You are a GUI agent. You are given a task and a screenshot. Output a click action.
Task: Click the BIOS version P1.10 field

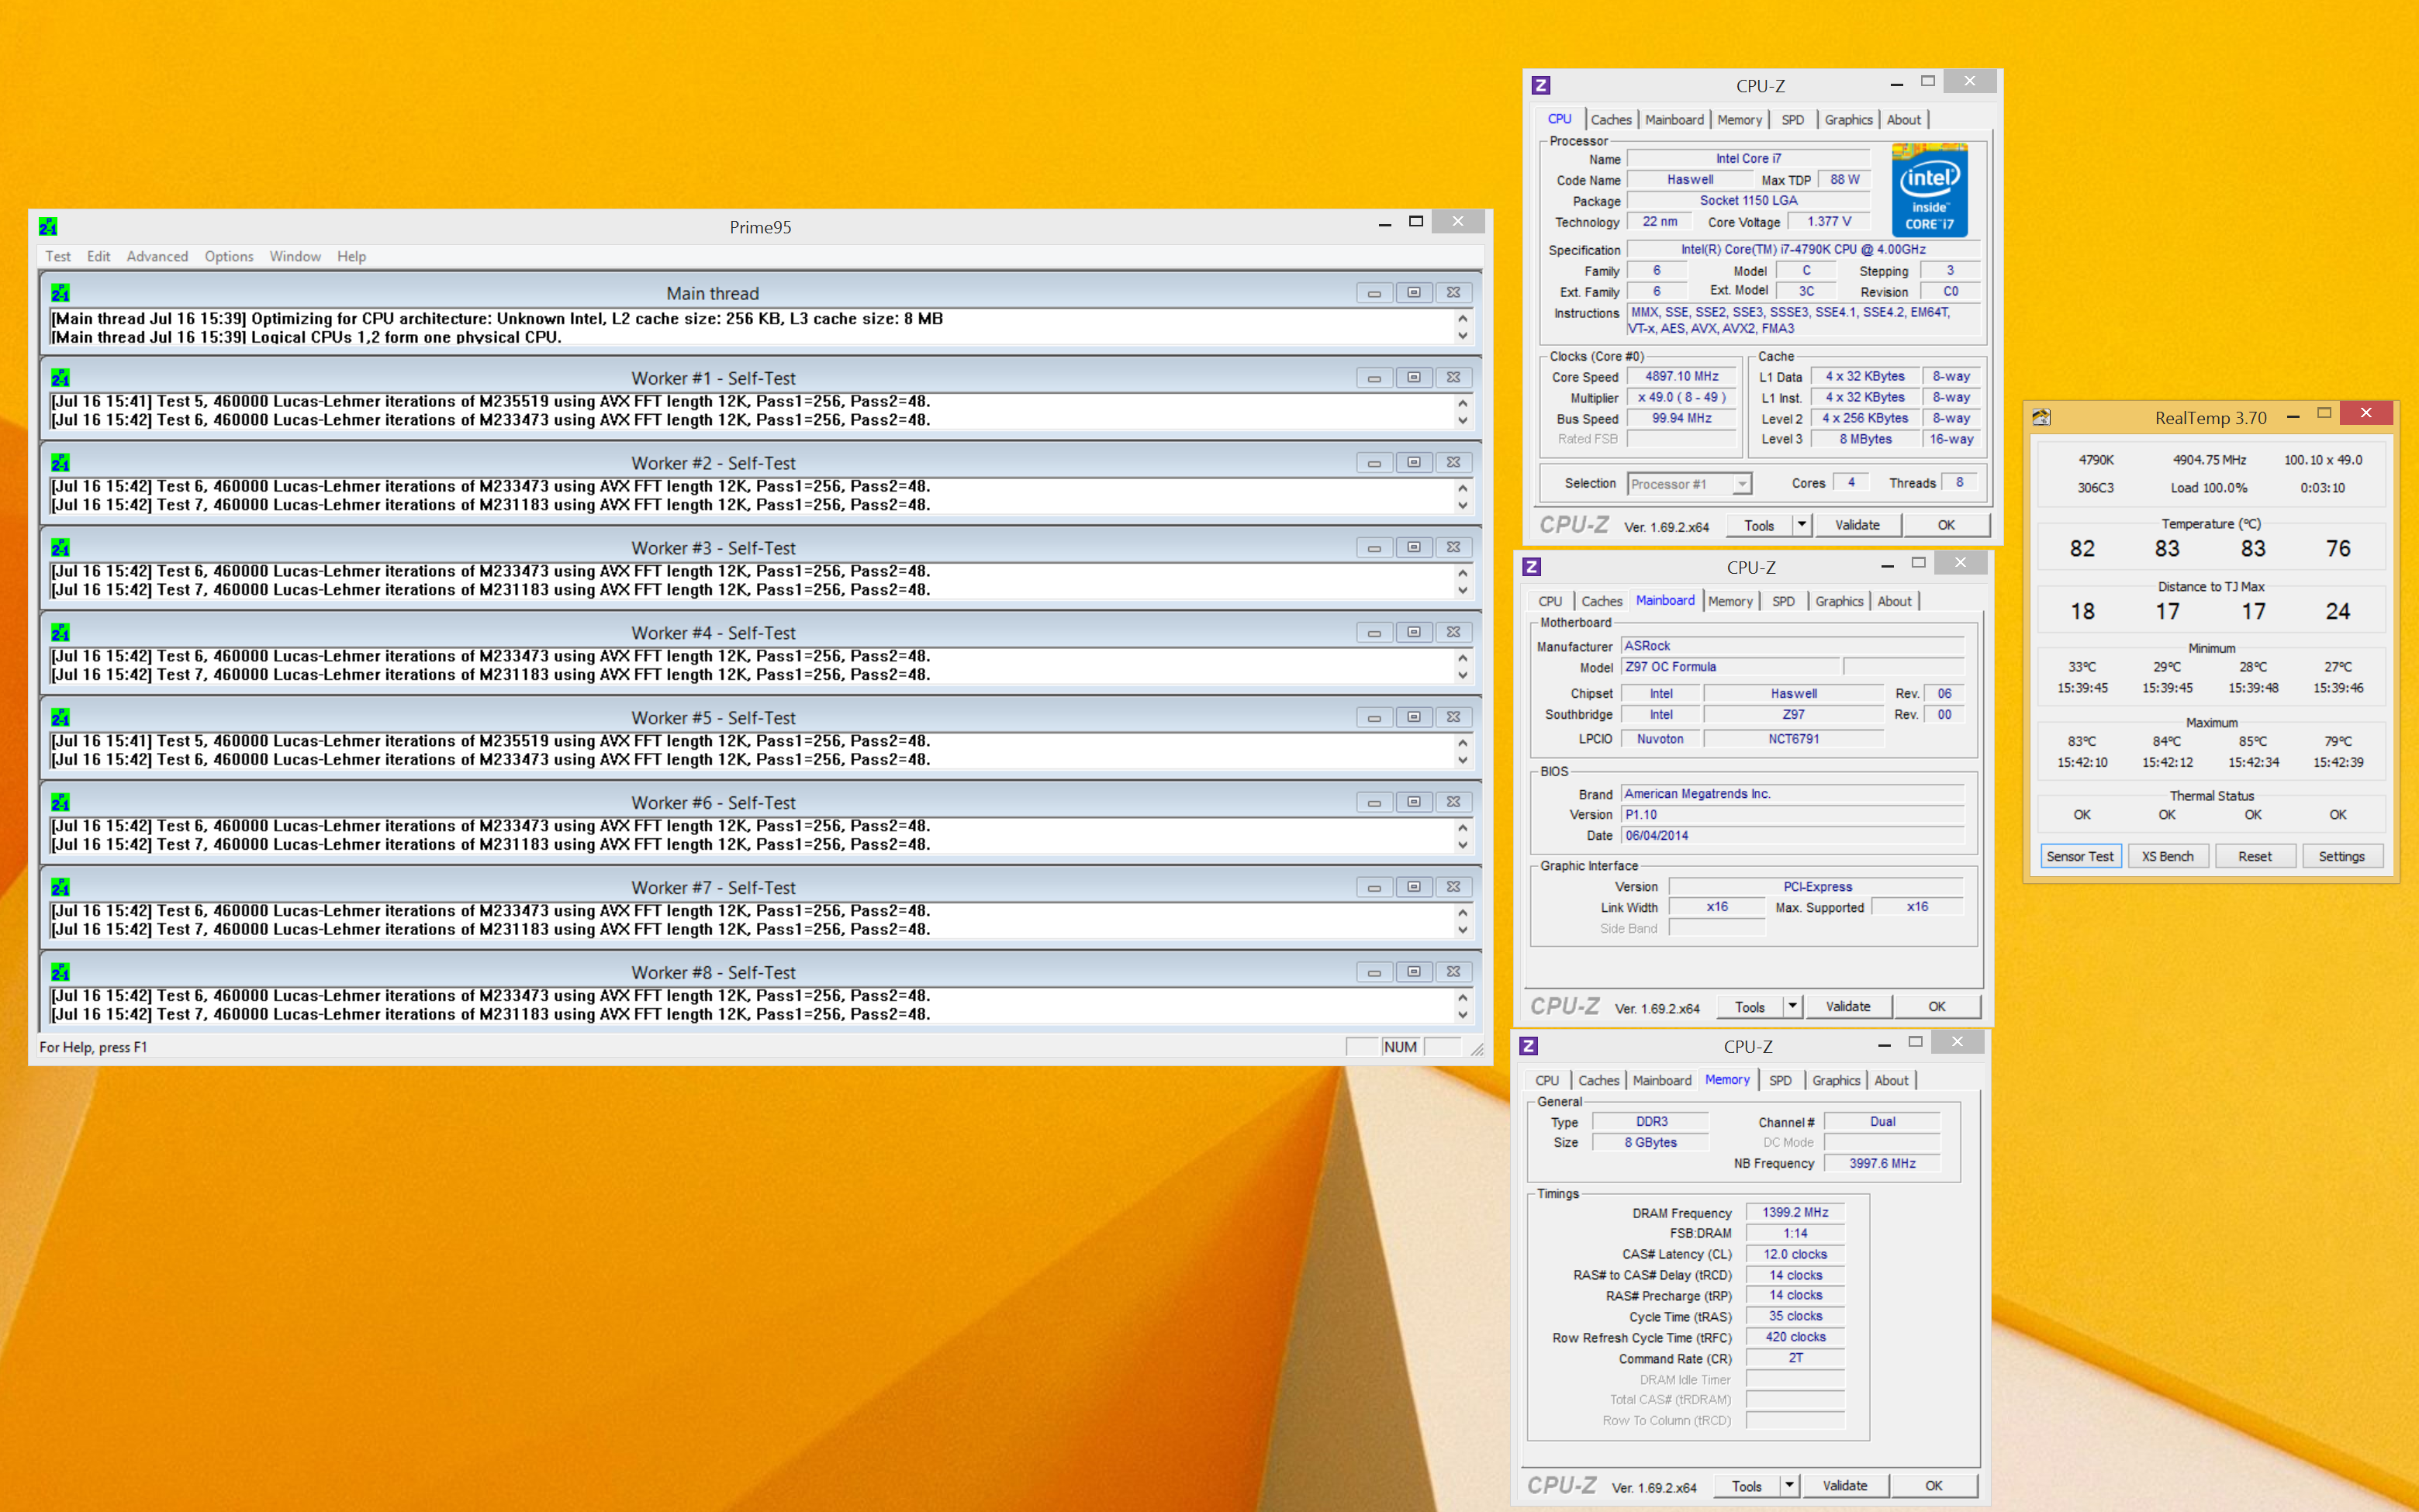click(x=1792, y=815)
